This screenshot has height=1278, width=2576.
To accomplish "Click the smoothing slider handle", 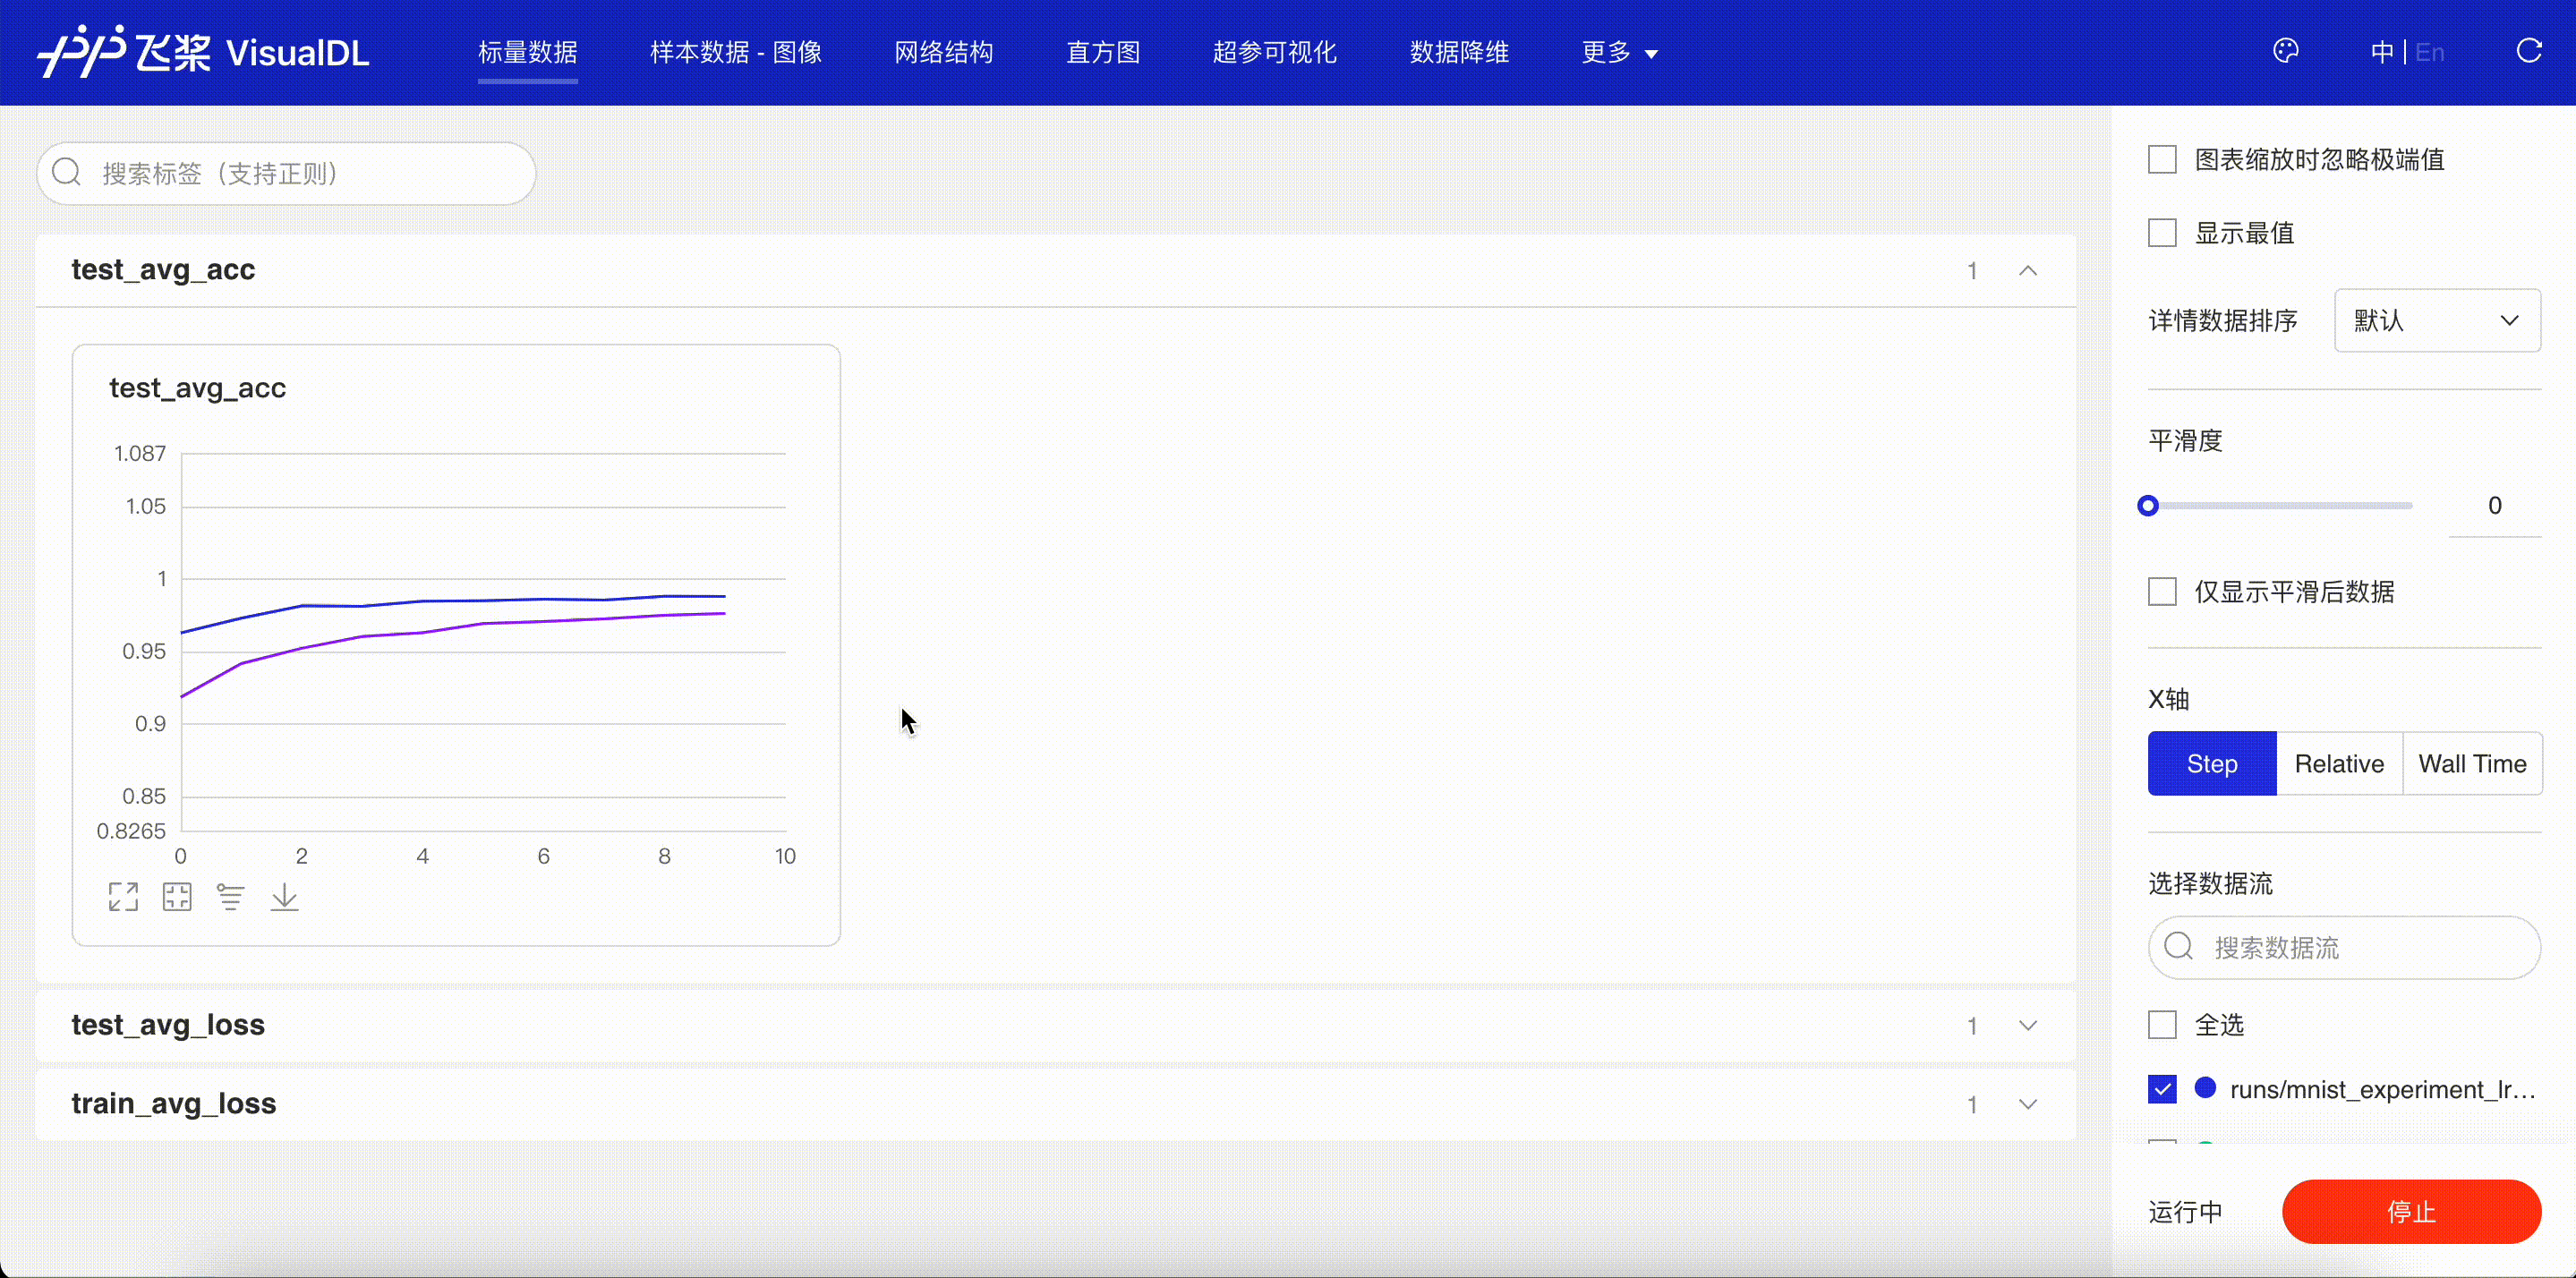I will [2147, 505].
